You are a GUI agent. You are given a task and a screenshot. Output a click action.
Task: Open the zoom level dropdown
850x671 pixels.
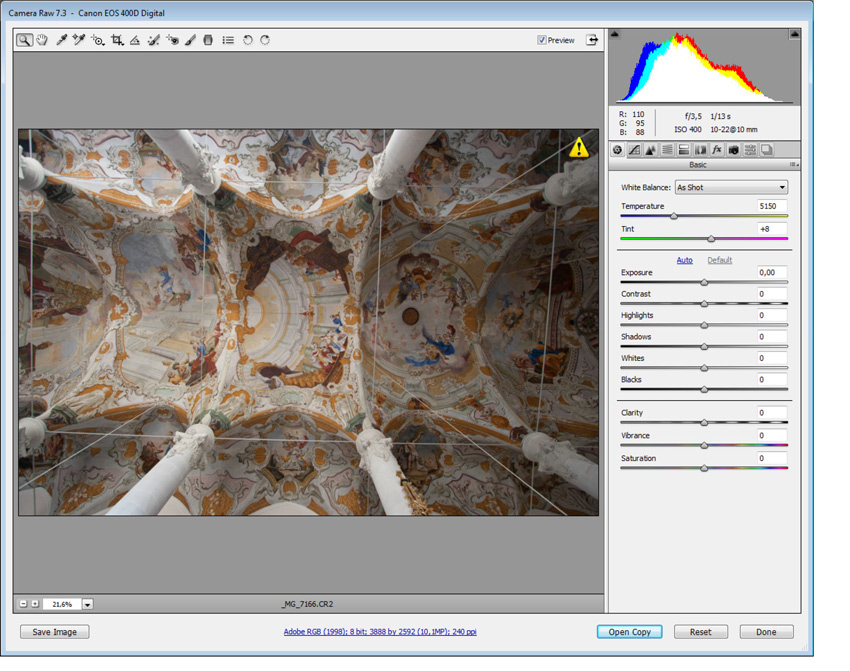click(88, 604)
